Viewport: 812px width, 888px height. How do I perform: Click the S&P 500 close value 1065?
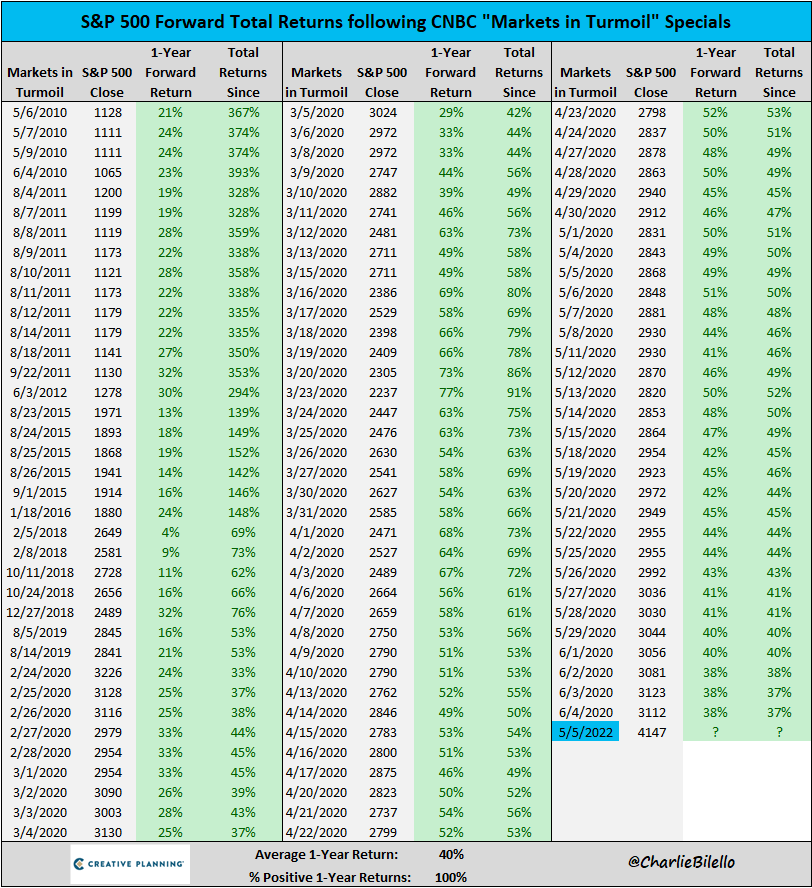tap(108, 173)
